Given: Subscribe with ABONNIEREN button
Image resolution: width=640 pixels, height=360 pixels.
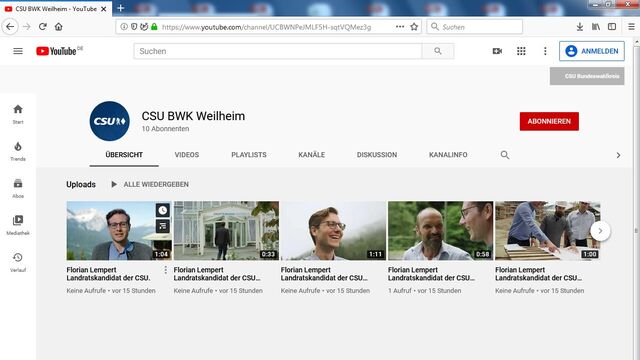Looking at the screenshot, I should [549, 121].
